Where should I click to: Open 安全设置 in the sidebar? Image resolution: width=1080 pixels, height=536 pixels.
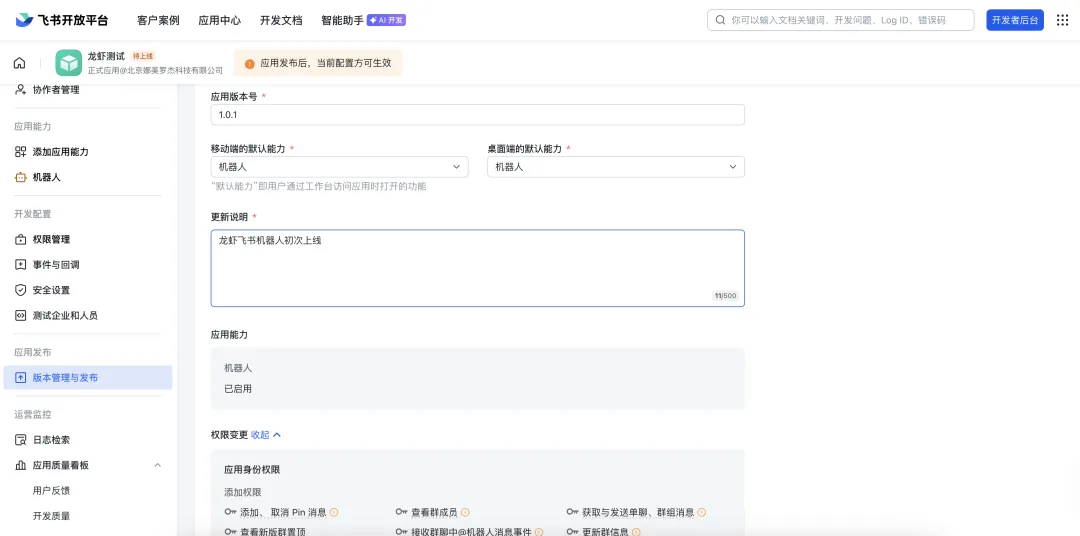point(51,290)
